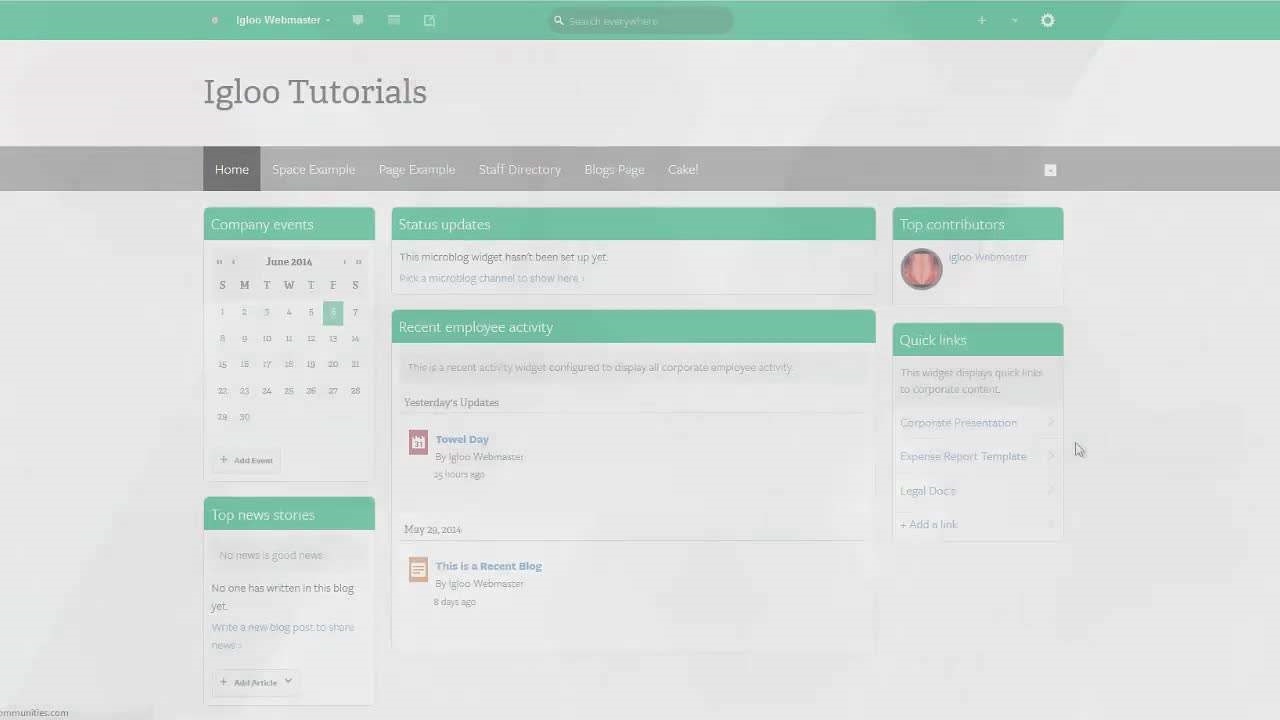The width and height of the screenshot is (1280, 720).
Task: Click the search magnifier icon
Action: point(559,20)
